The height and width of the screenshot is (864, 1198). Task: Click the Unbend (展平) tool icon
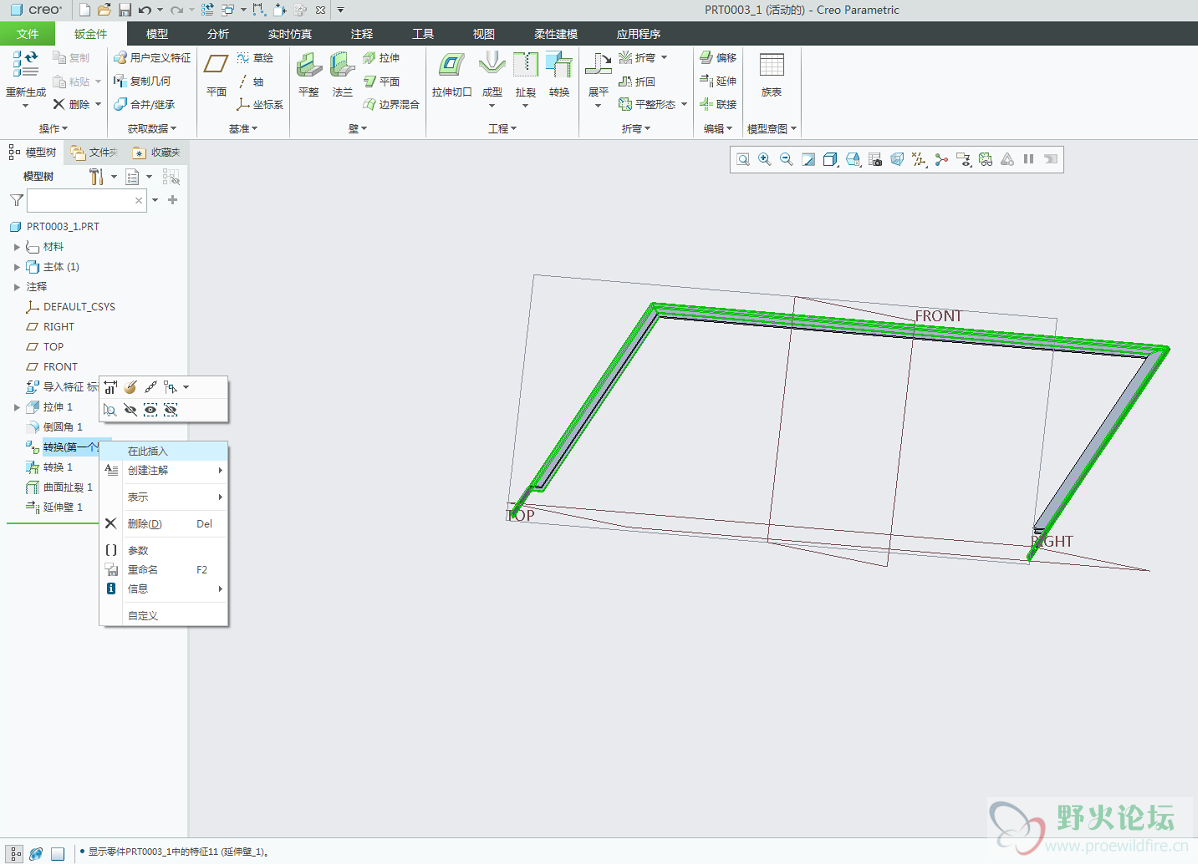[598, 64]
